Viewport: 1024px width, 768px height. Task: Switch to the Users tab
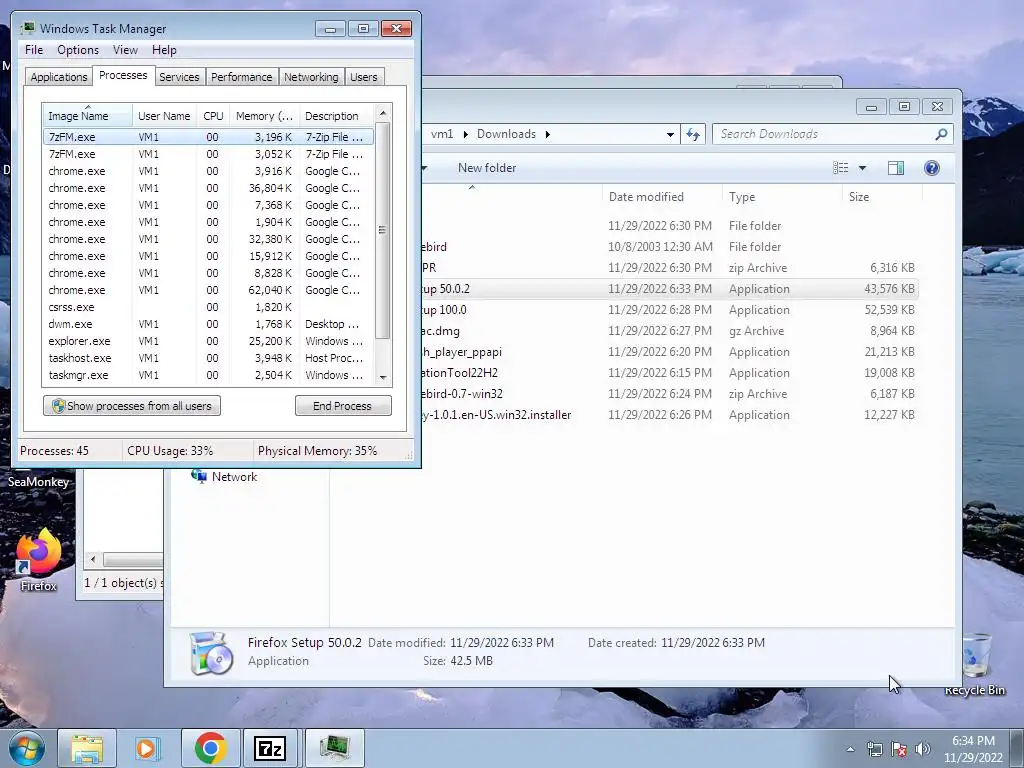[x=364, y=77]
